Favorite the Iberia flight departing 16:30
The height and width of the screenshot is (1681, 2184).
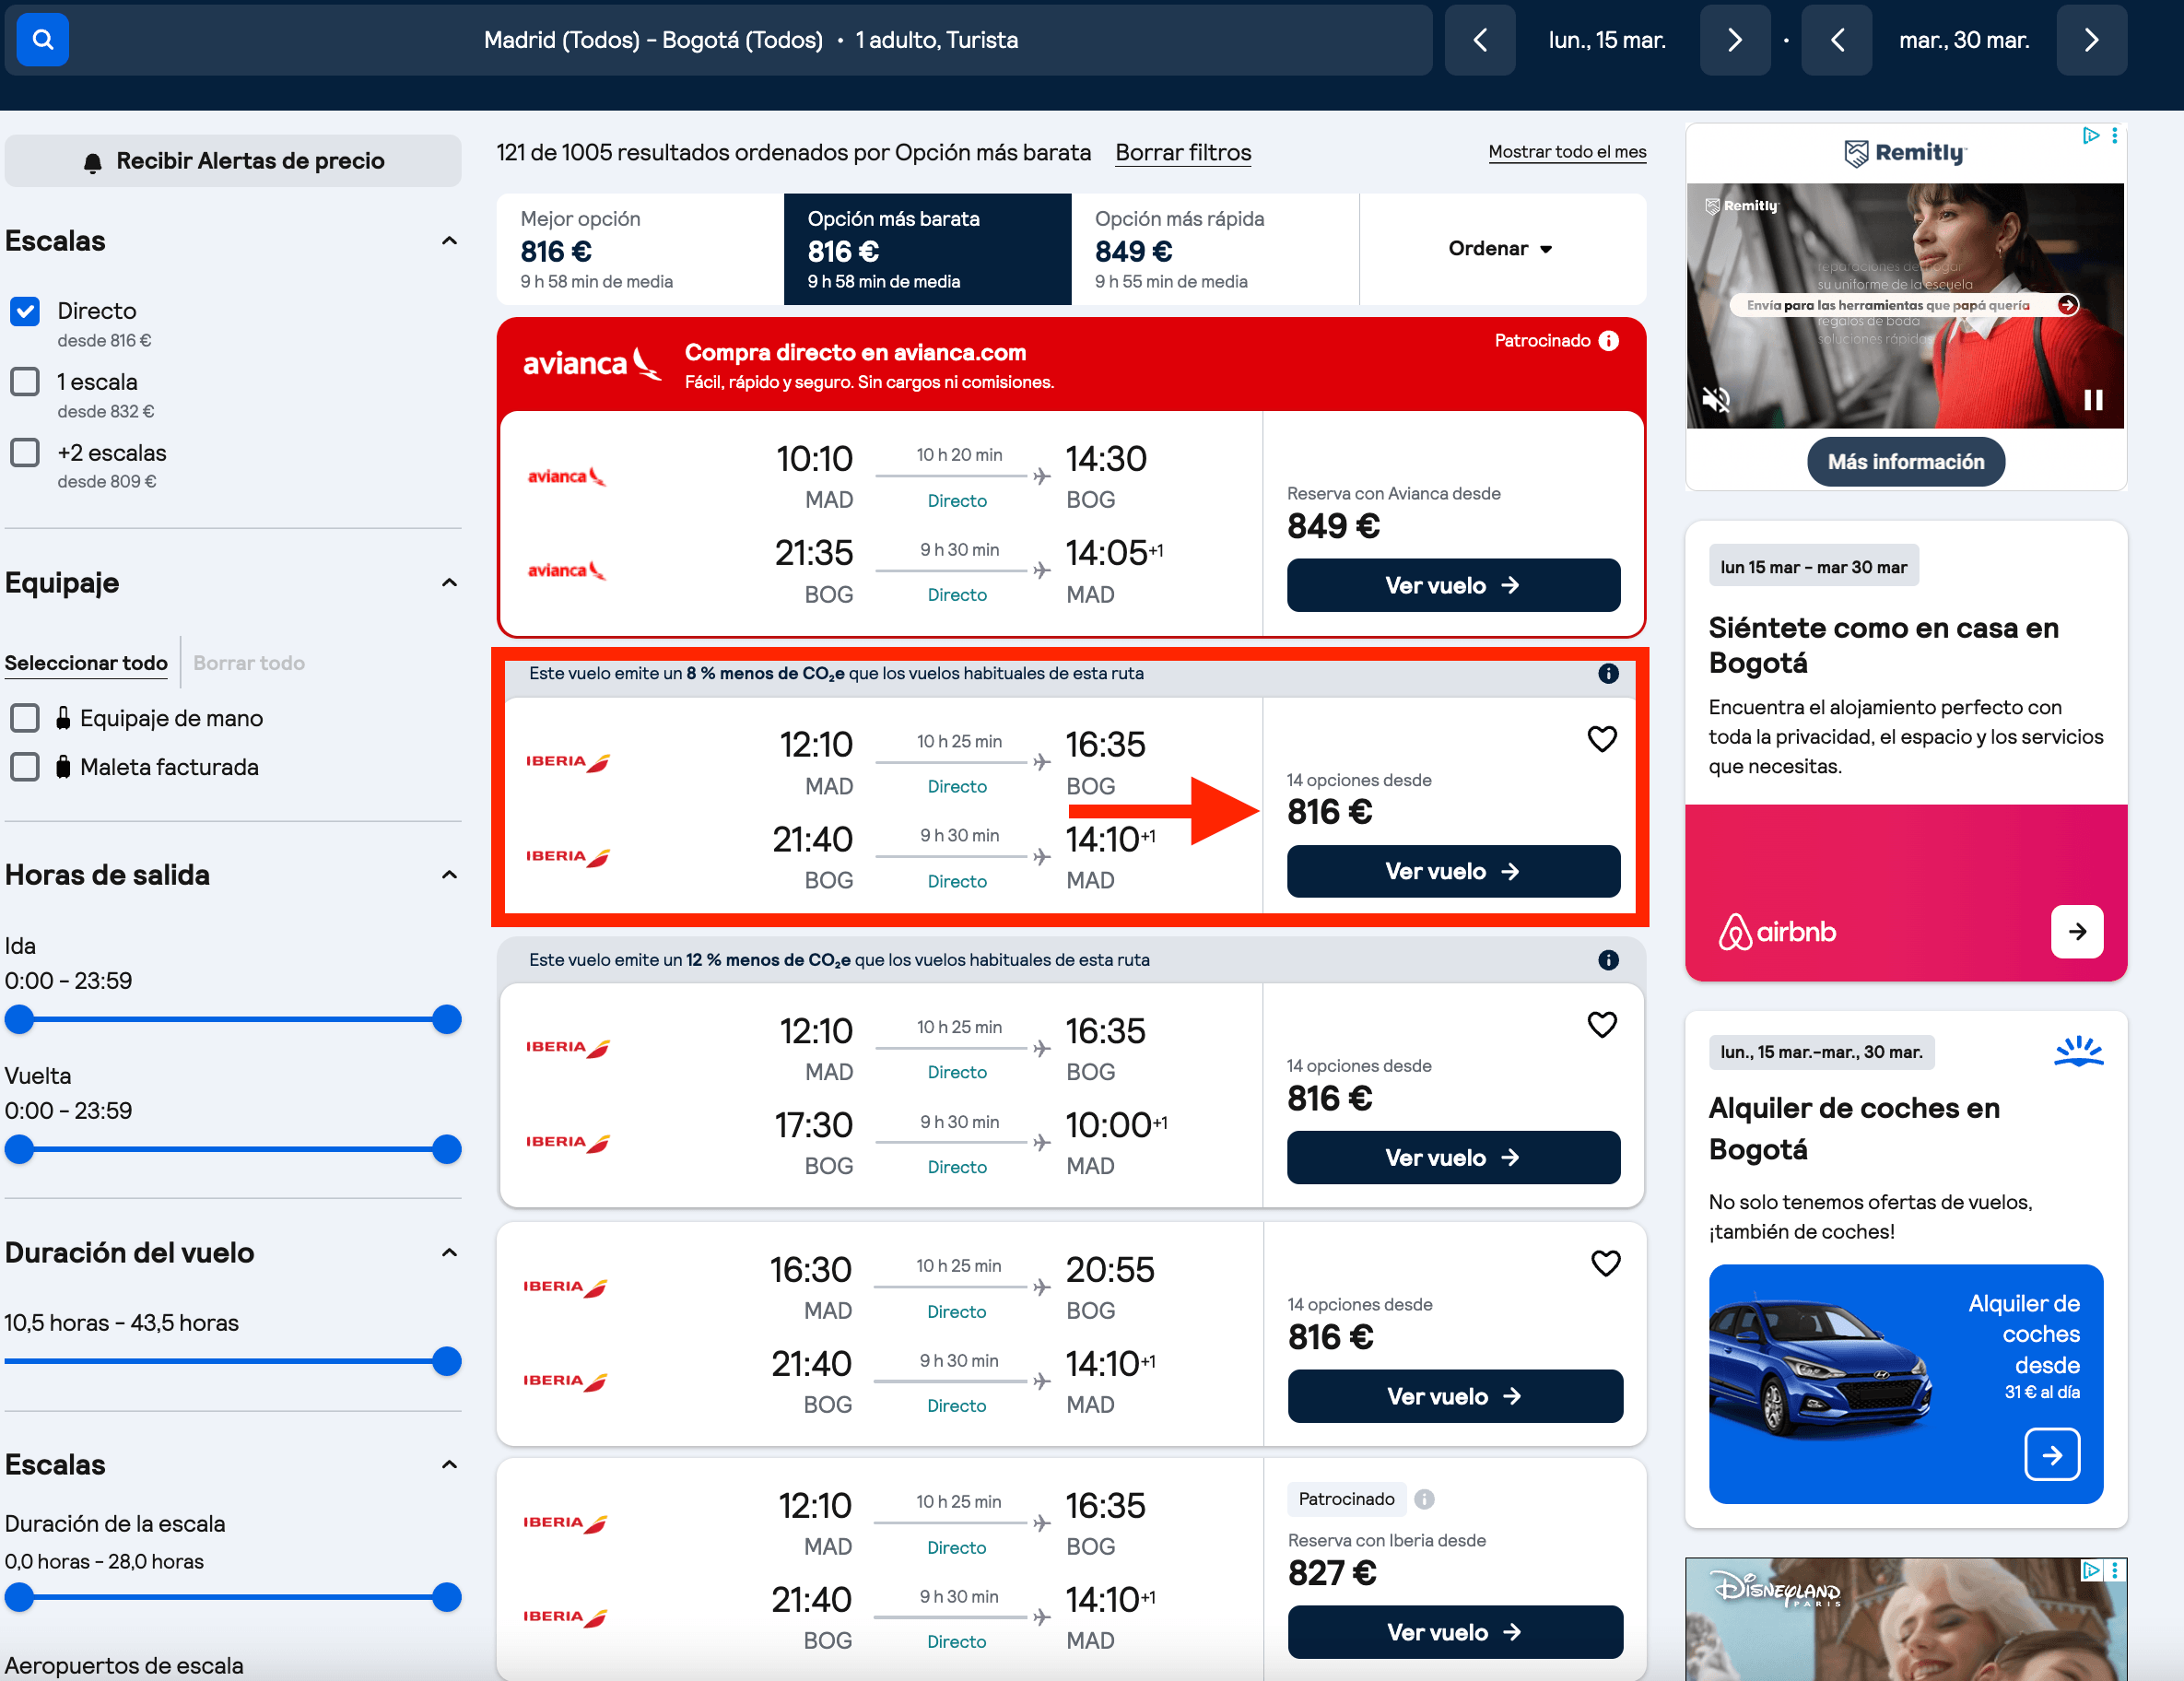coord(1605,1264)
